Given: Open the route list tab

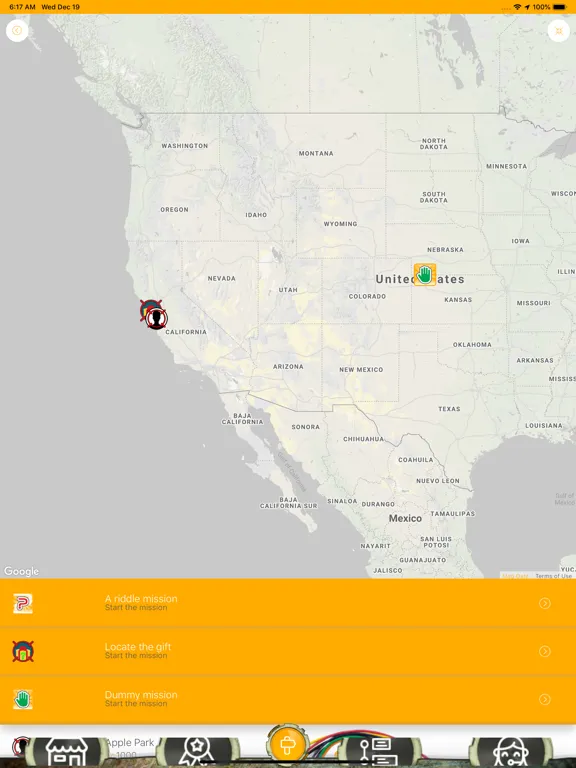Looking at the screenshot, I should click(x=379, y=752).
